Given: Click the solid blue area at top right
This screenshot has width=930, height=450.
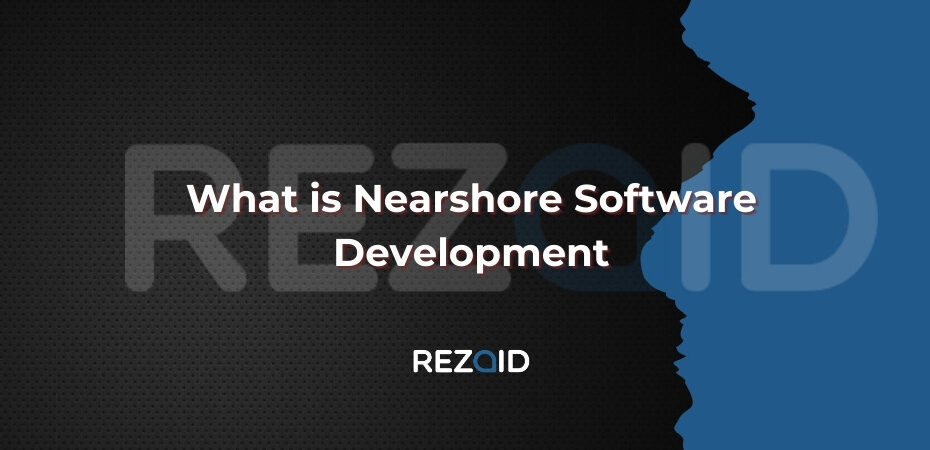Looking at the screenshot, I should click(850, 60).
